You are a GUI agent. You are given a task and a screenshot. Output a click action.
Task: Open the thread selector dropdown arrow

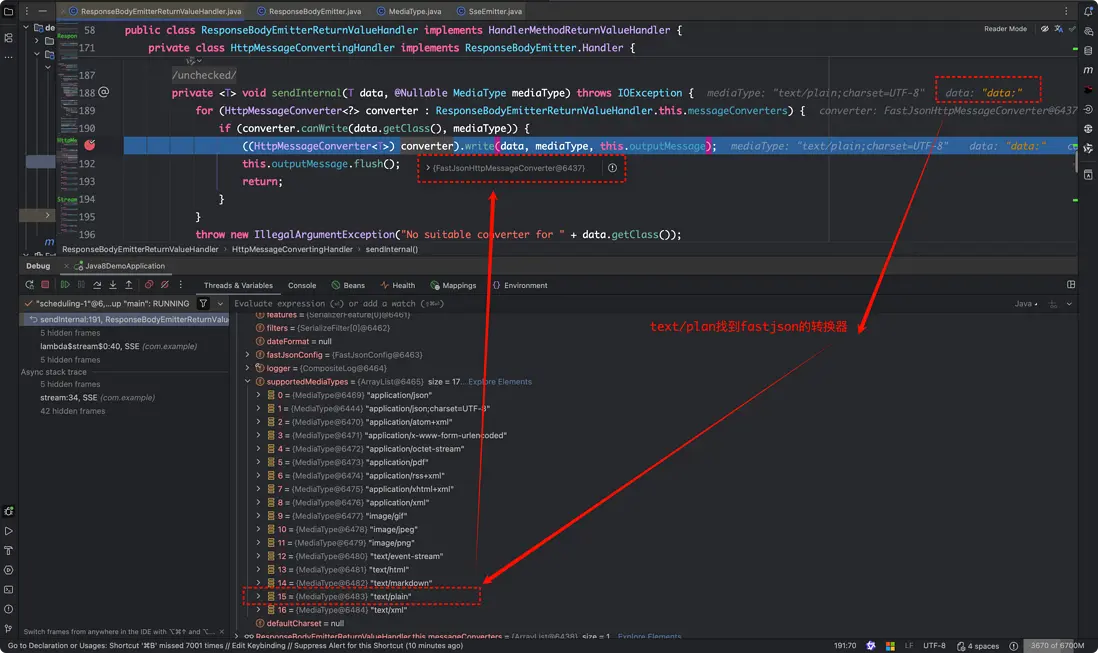221,304
